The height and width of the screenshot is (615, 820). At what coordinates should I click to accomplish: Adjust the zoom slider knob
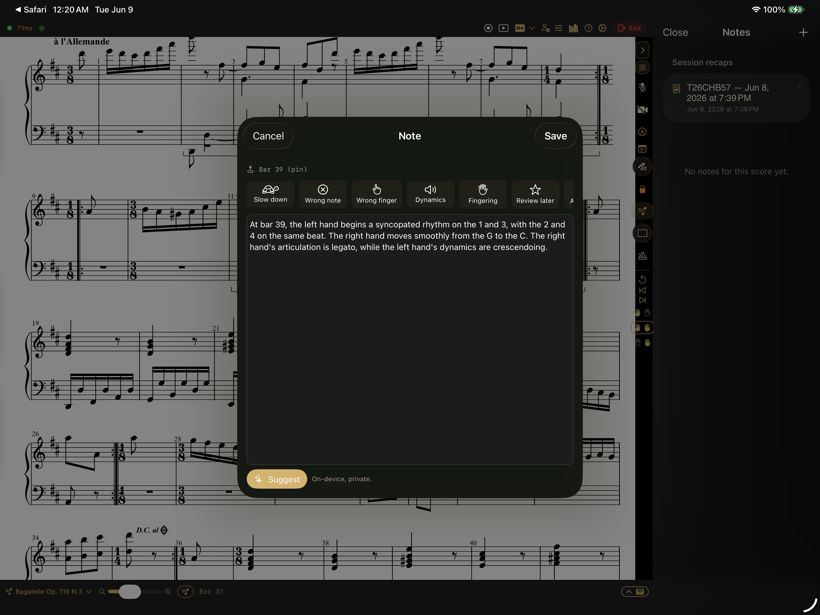click(x=130, y=591)
